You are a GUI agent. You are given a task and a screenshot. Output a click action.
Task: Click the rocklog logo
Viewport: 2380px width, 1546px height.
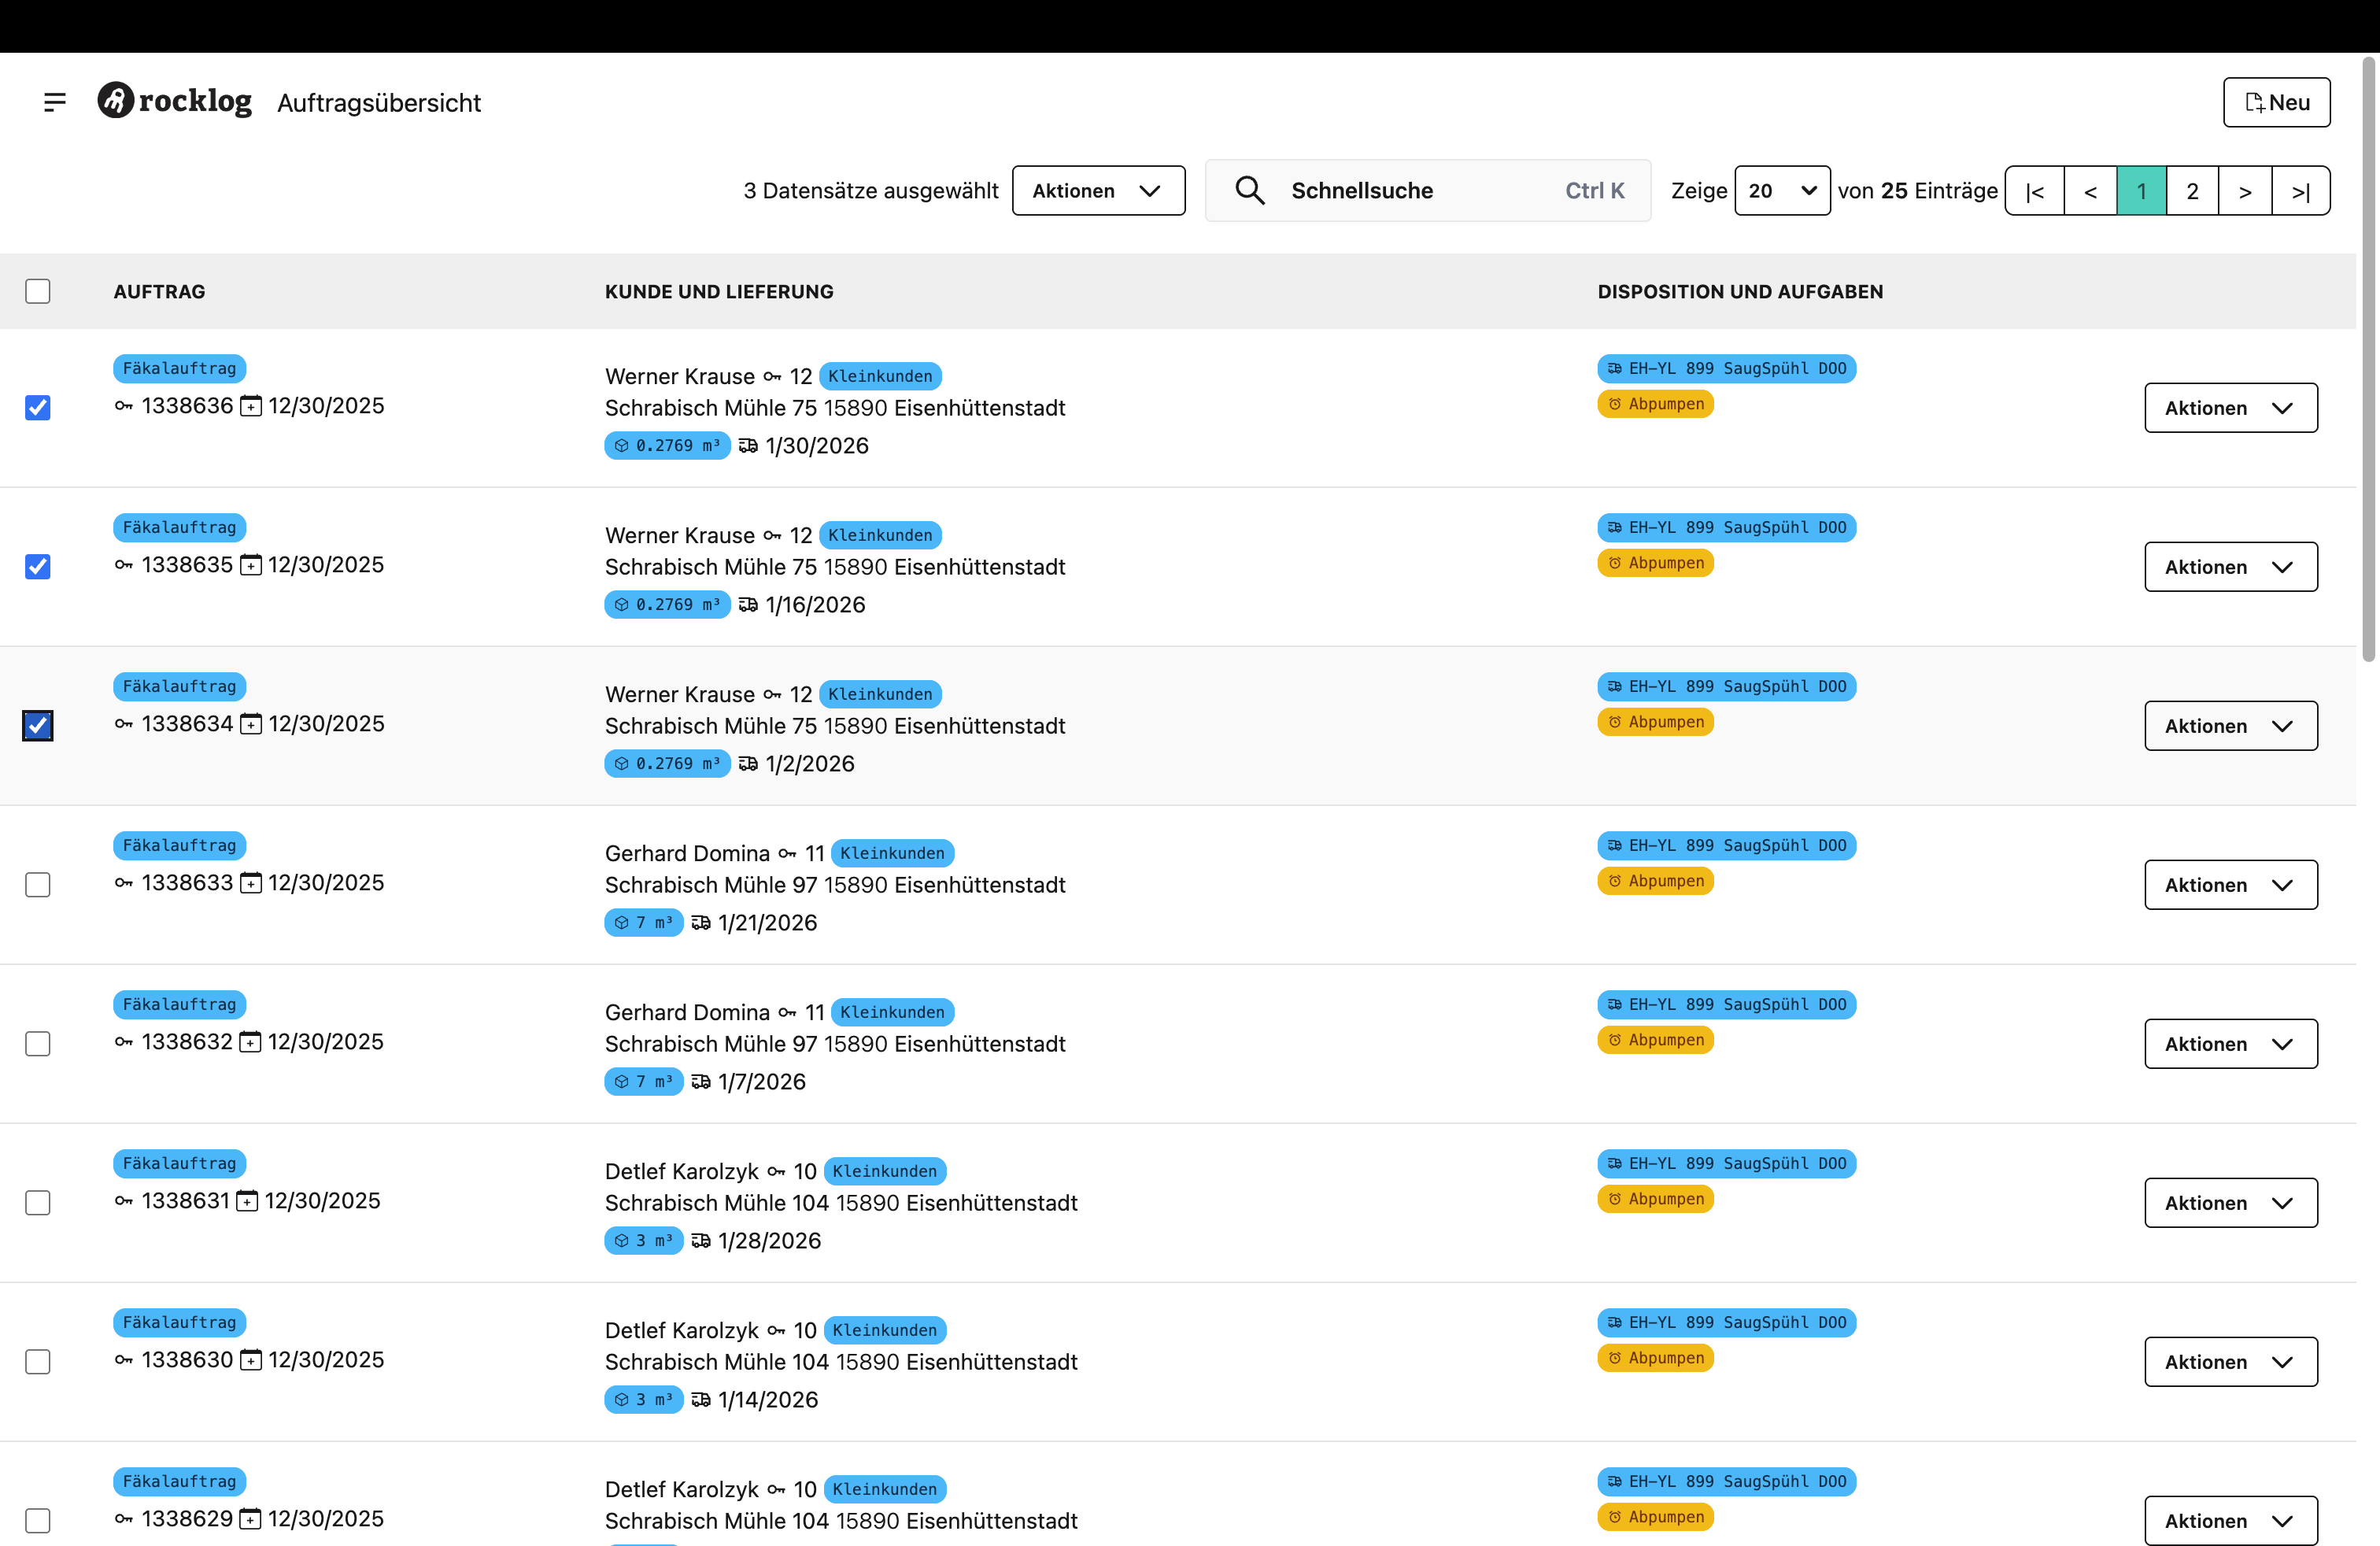tap(175, 101)
